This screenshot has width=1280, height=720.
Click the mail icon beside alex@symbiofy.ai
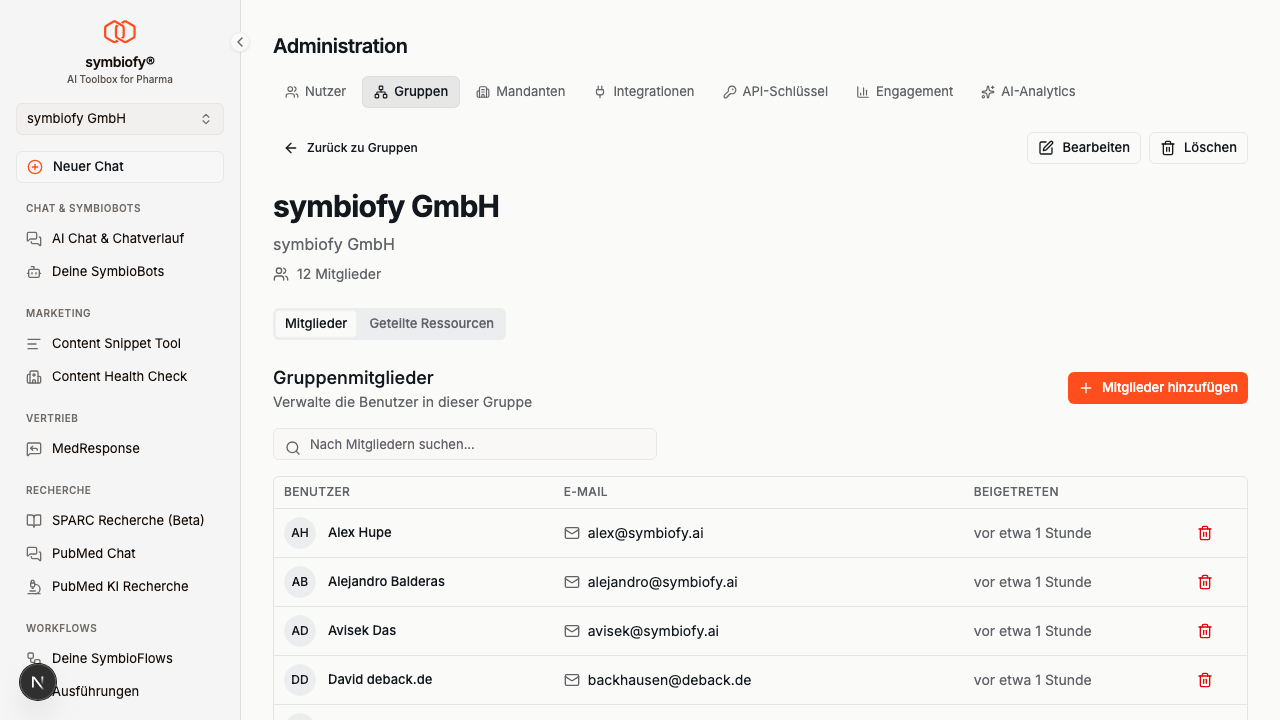[572, 533]
